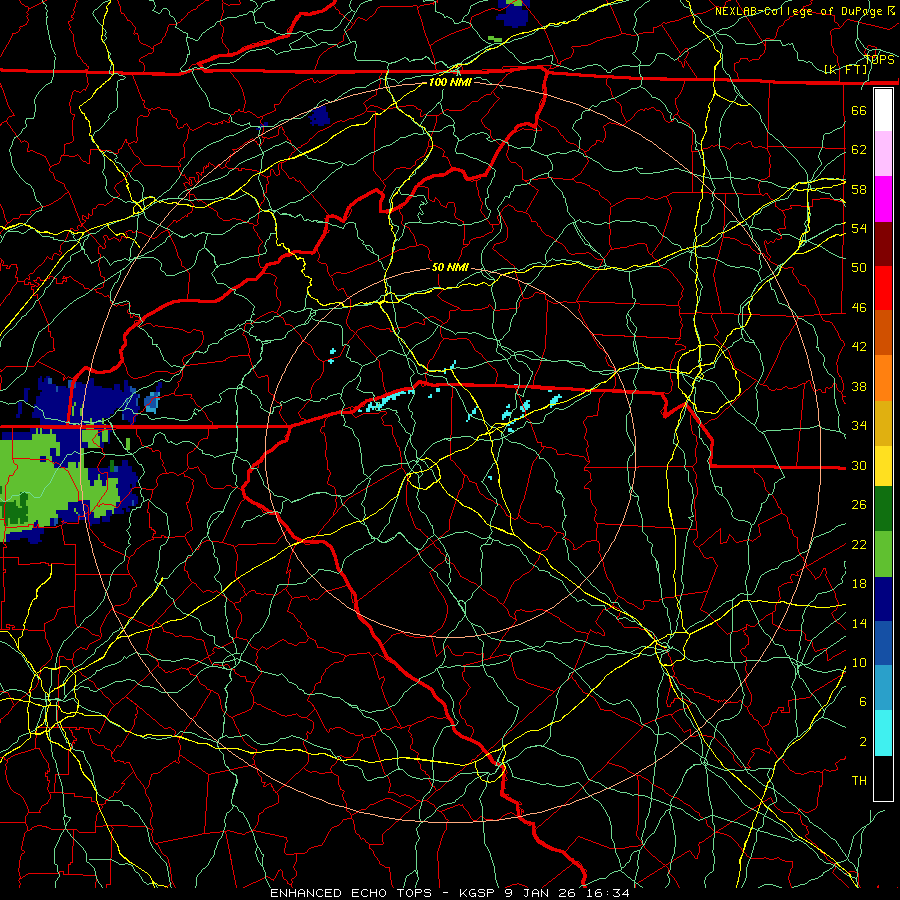Click the bright red swatch in the scale
The image size is (900, 900).
883,288
